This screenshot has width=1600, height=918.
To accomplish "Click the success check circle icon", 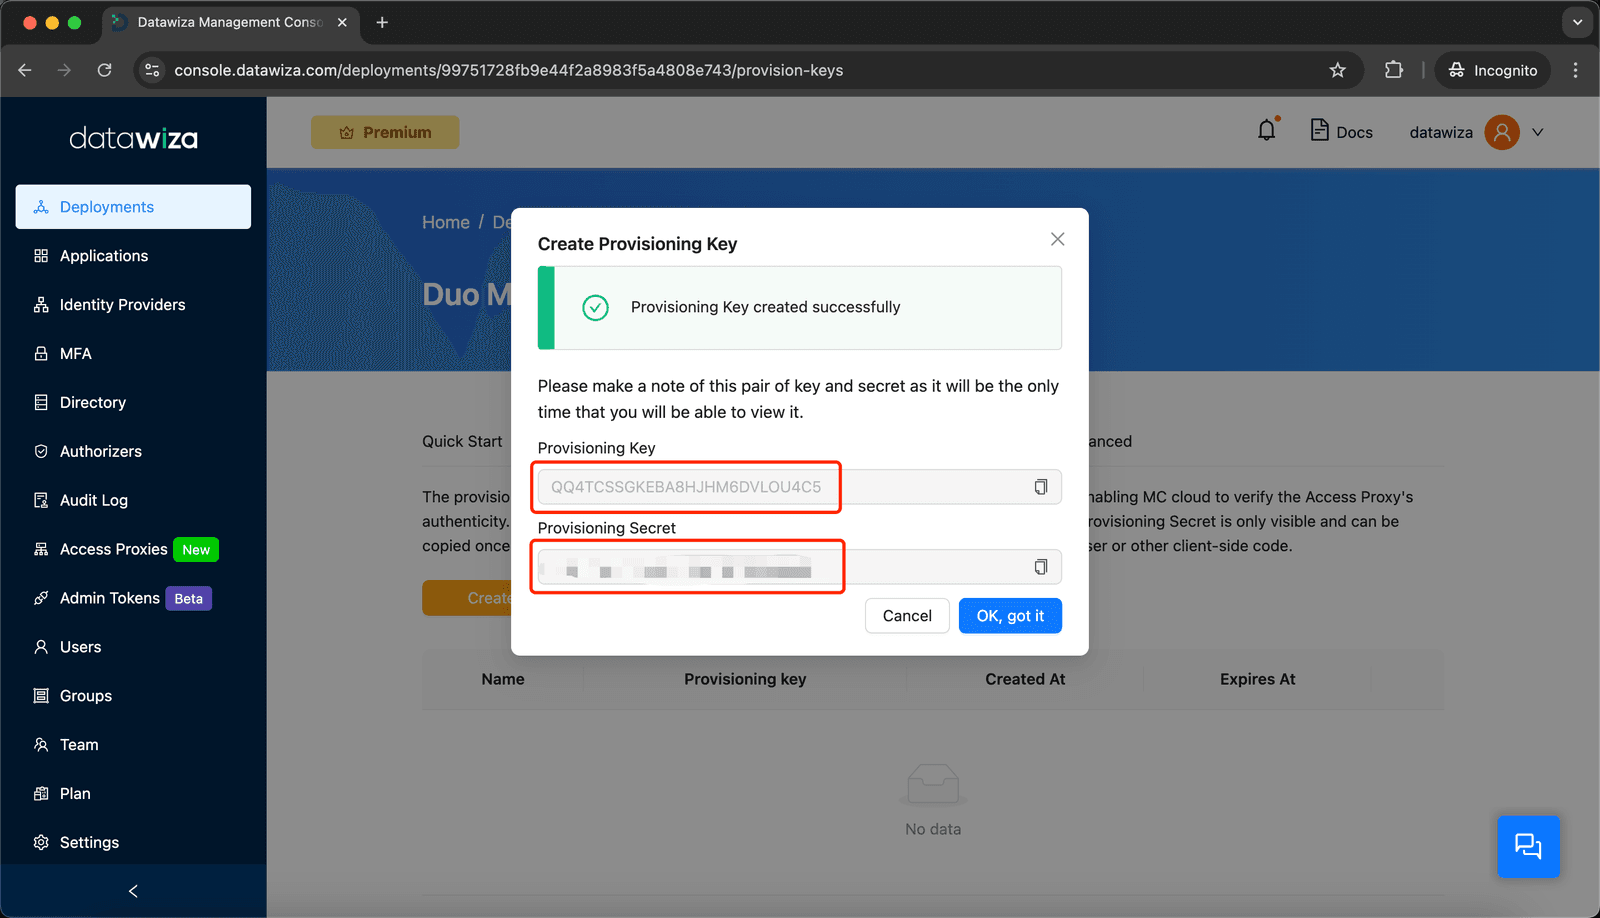I will click(595, 307).
